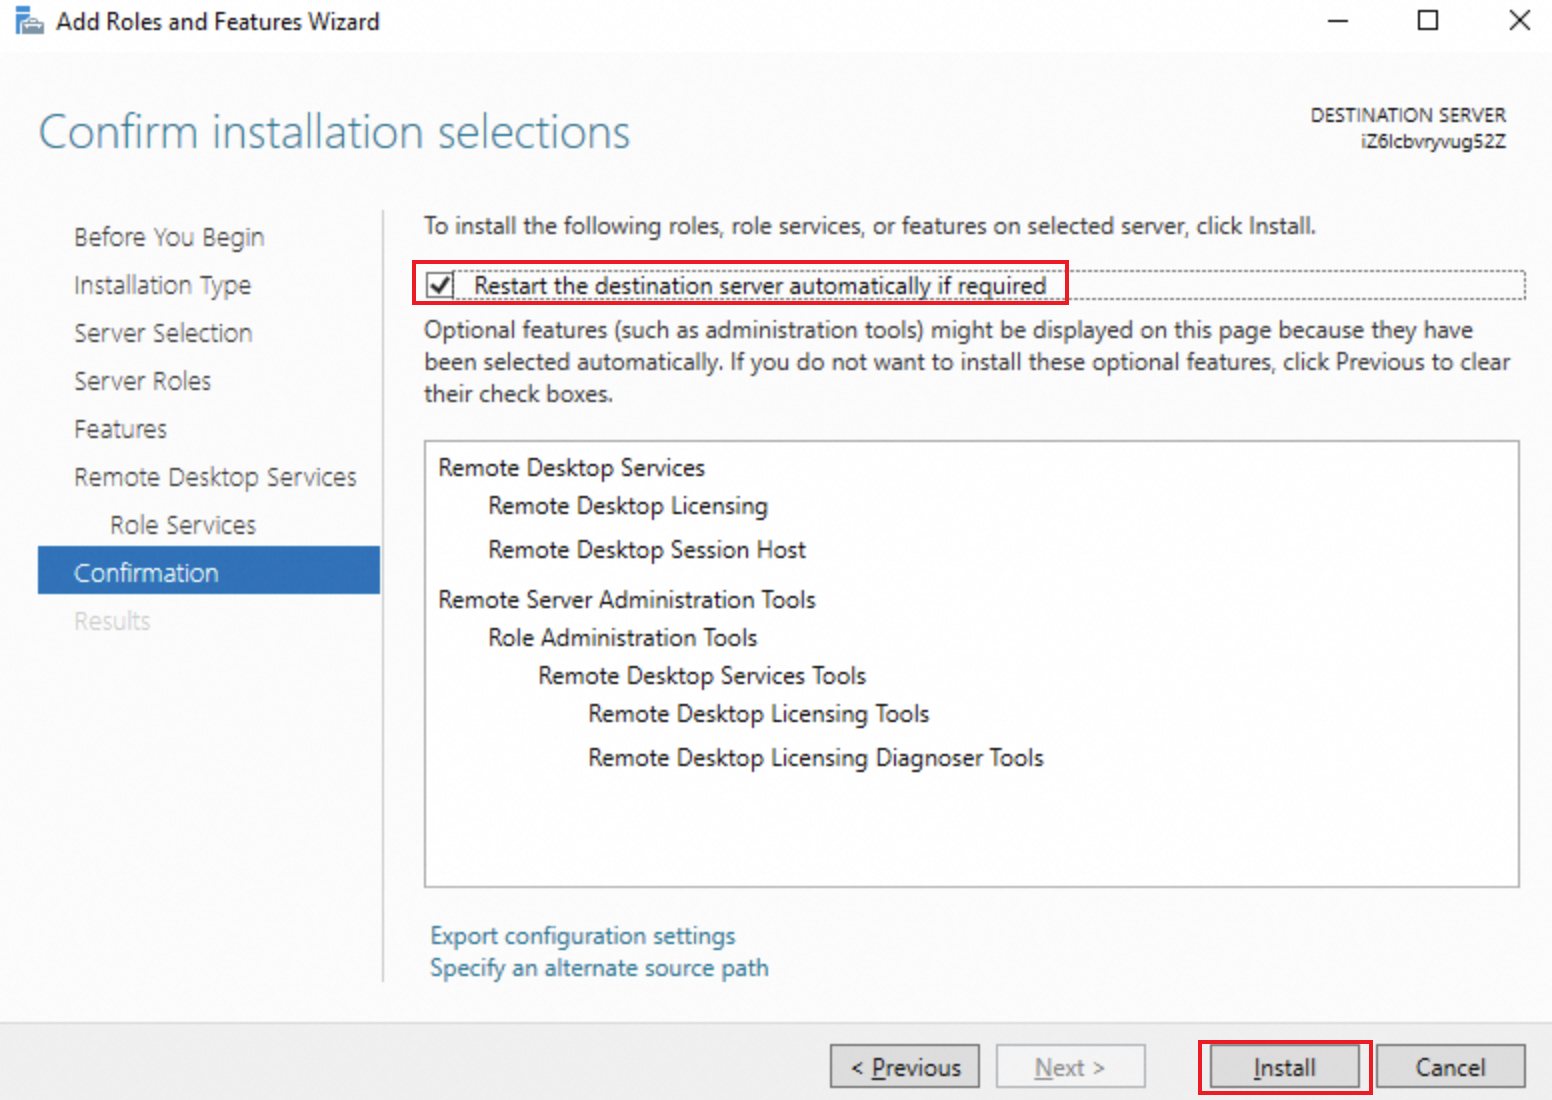Image resolution: width=1552 pixels, height=1100 pixels.
Task: Navigate to Server Roles page
Action: click(x=142, y=381)
